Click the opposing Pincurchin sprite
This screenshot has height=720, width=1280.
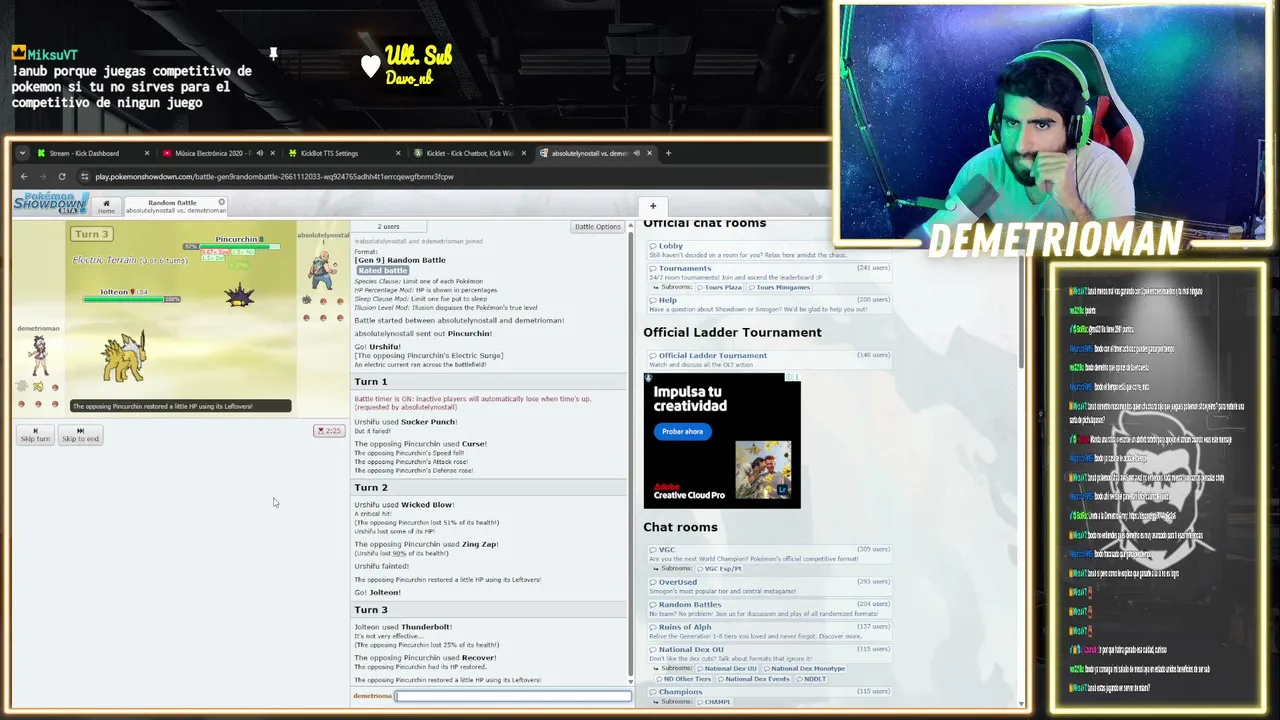239,295
